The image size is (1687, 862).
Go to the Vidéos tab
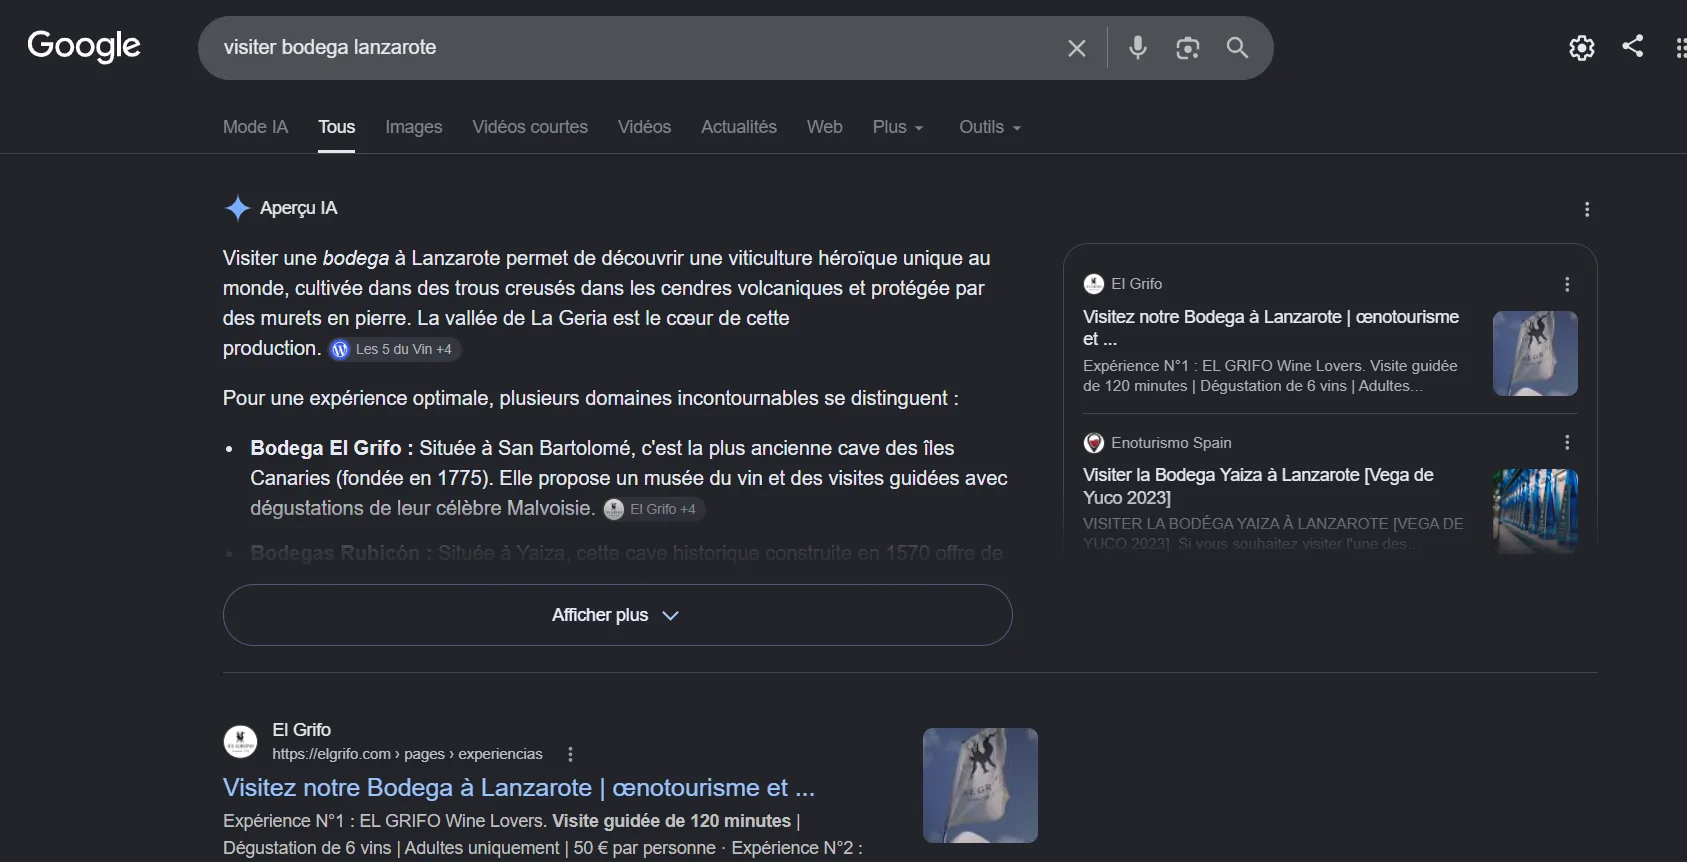644,127
